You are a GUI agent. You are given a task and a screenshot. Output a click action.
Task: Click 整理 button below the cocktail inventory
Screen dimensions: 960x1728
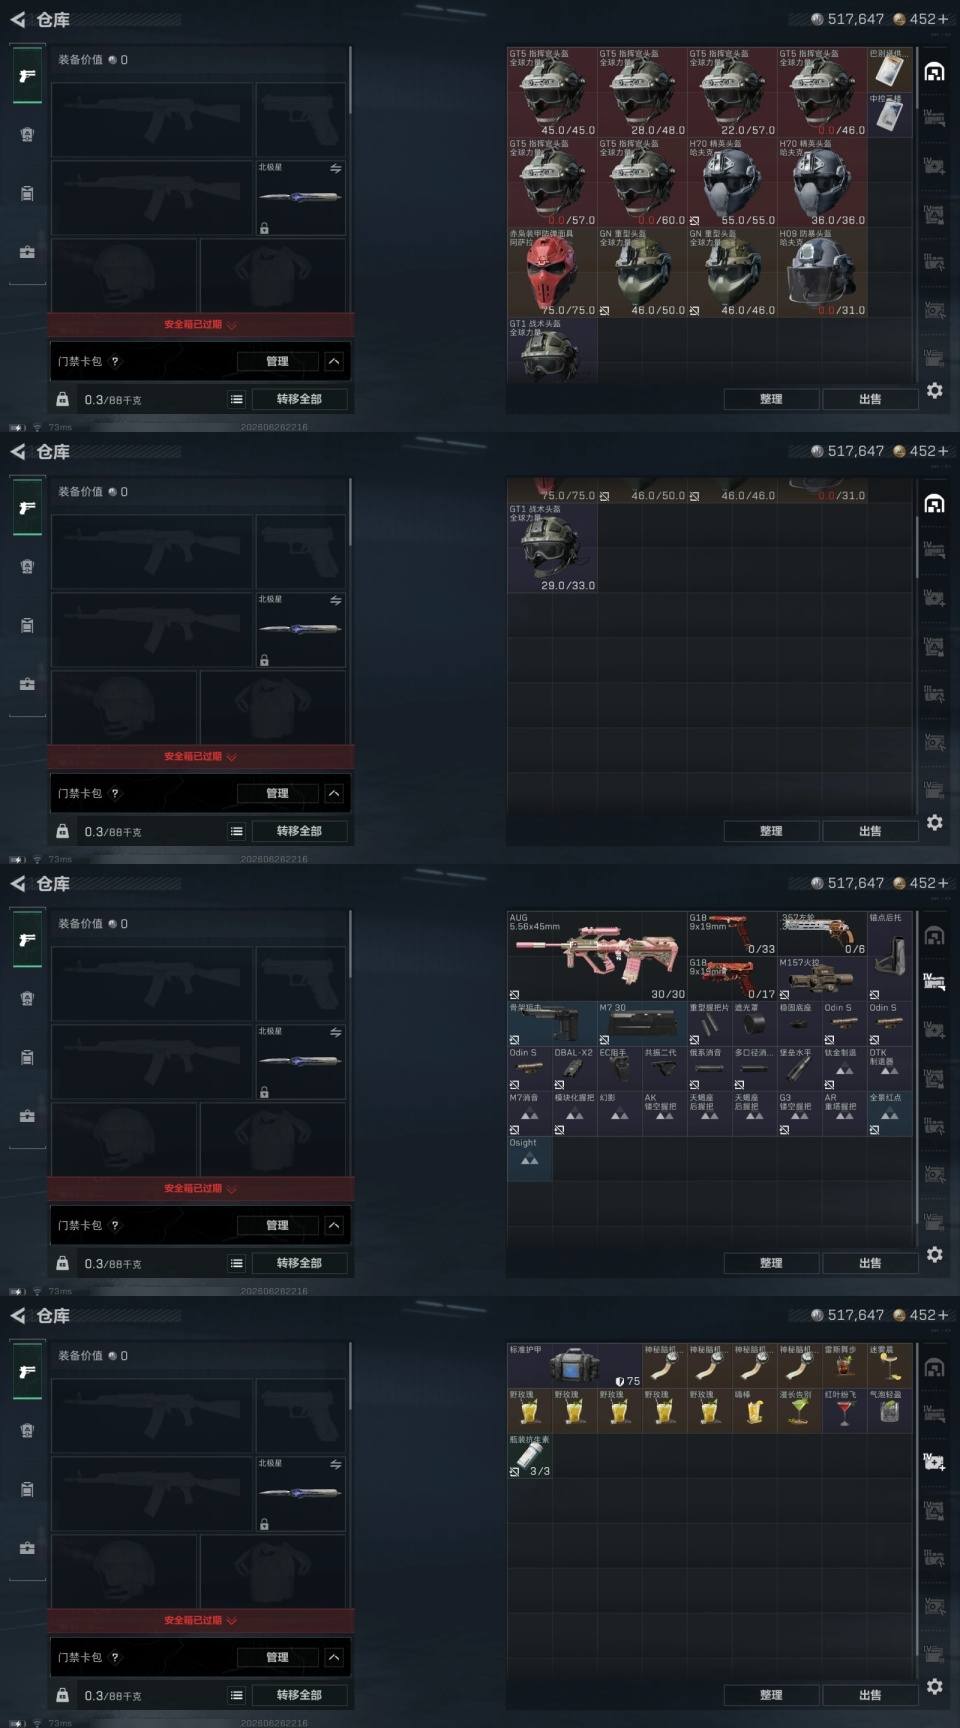coord(771,1695)
